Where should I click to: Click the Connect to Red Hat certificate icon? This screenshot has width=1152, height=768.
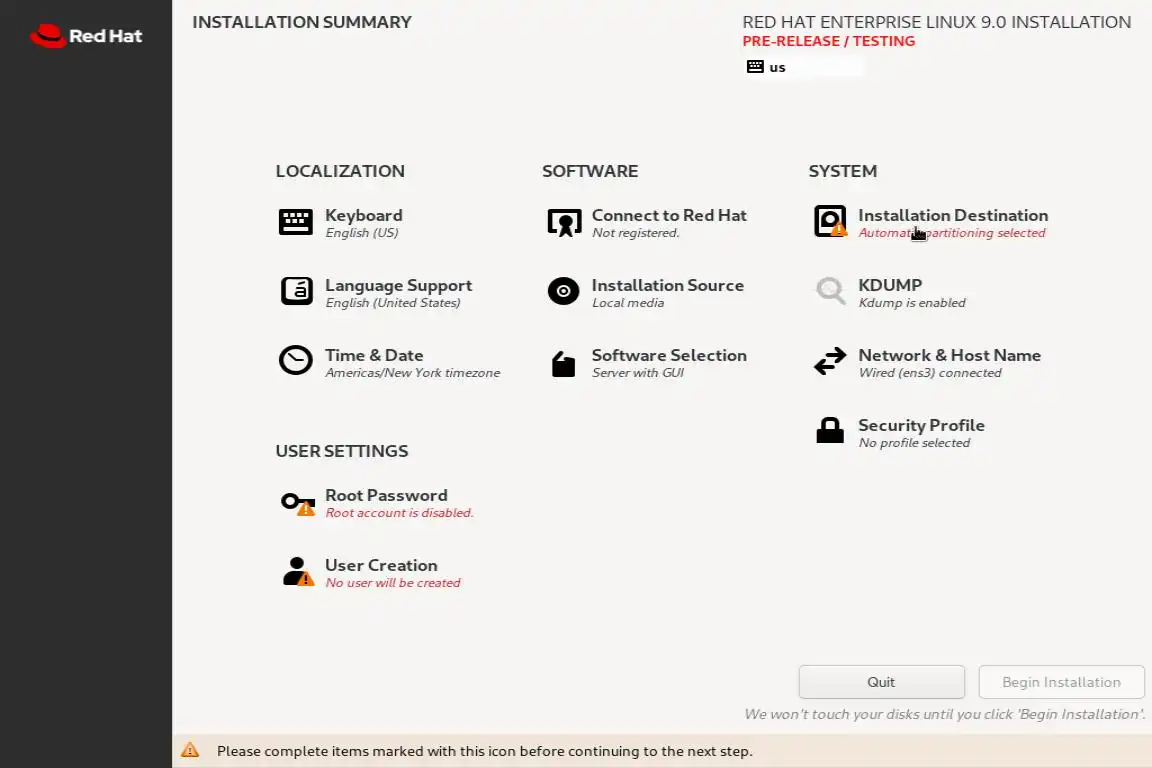[x=564, y=222]
